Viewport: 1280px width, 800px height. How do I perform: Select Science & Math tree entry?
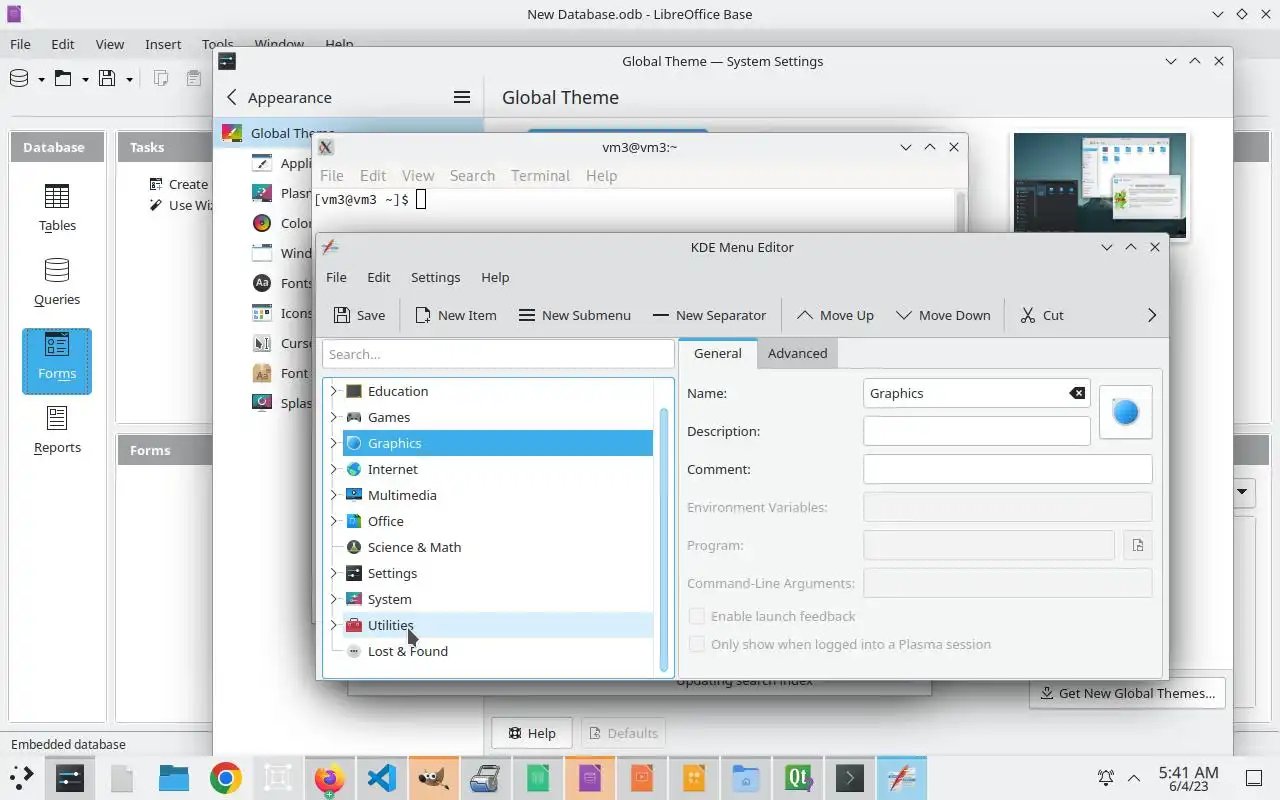tap(498, 547)
